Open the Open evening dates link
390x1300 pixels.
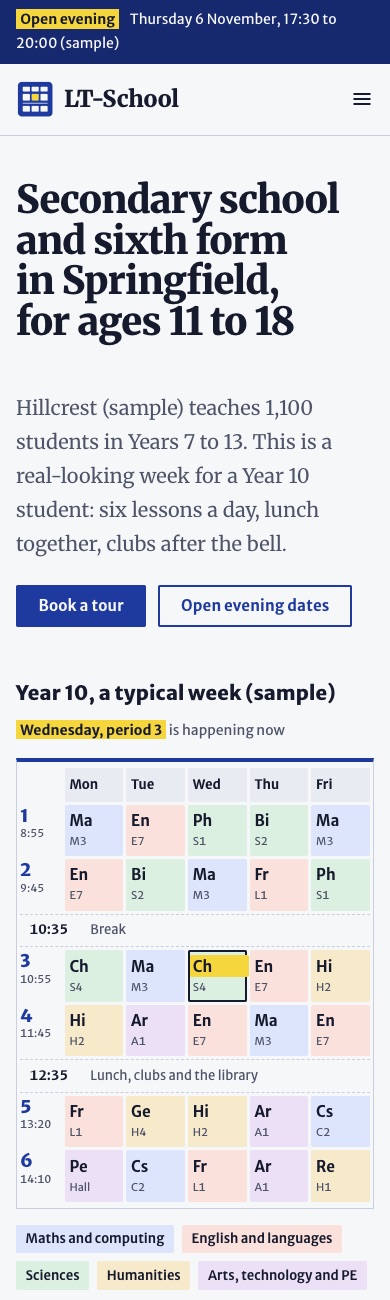pyautogui.click(x=255, y=606)
